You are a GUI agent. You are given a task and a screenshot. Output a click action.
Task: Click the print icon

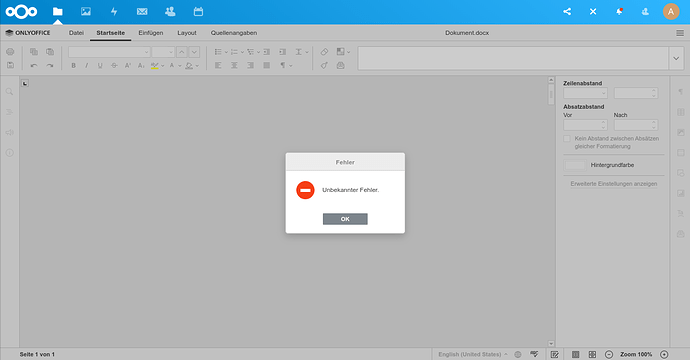[x=10, y=52]
